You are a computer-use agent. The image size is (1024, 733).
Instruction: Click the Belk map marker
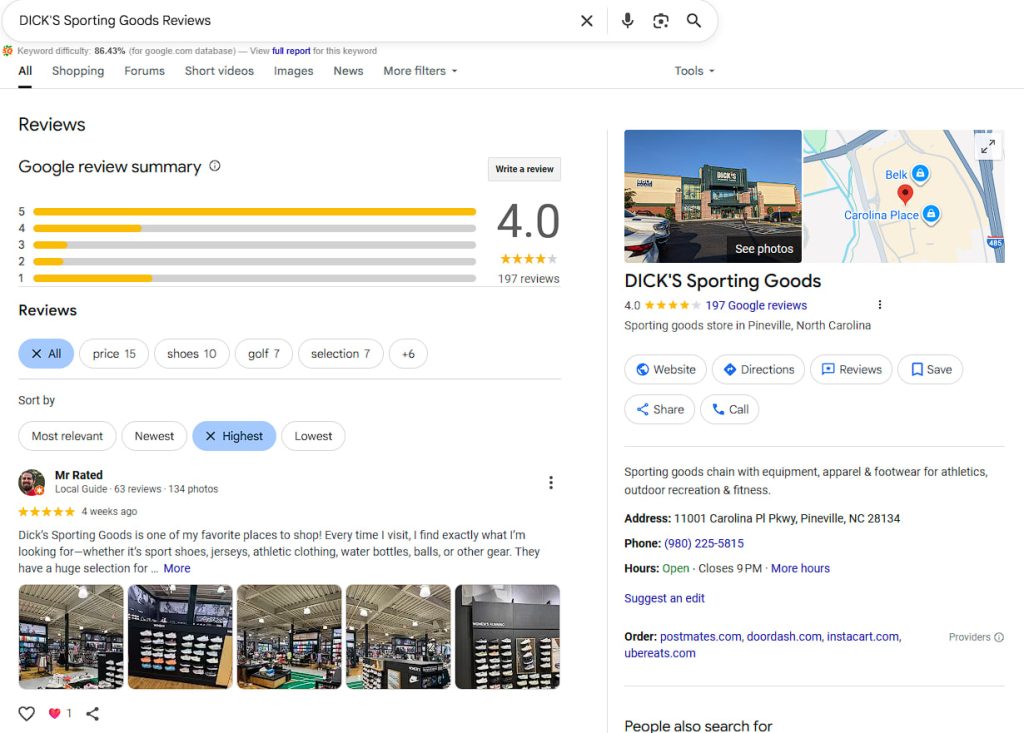[920, 174]
